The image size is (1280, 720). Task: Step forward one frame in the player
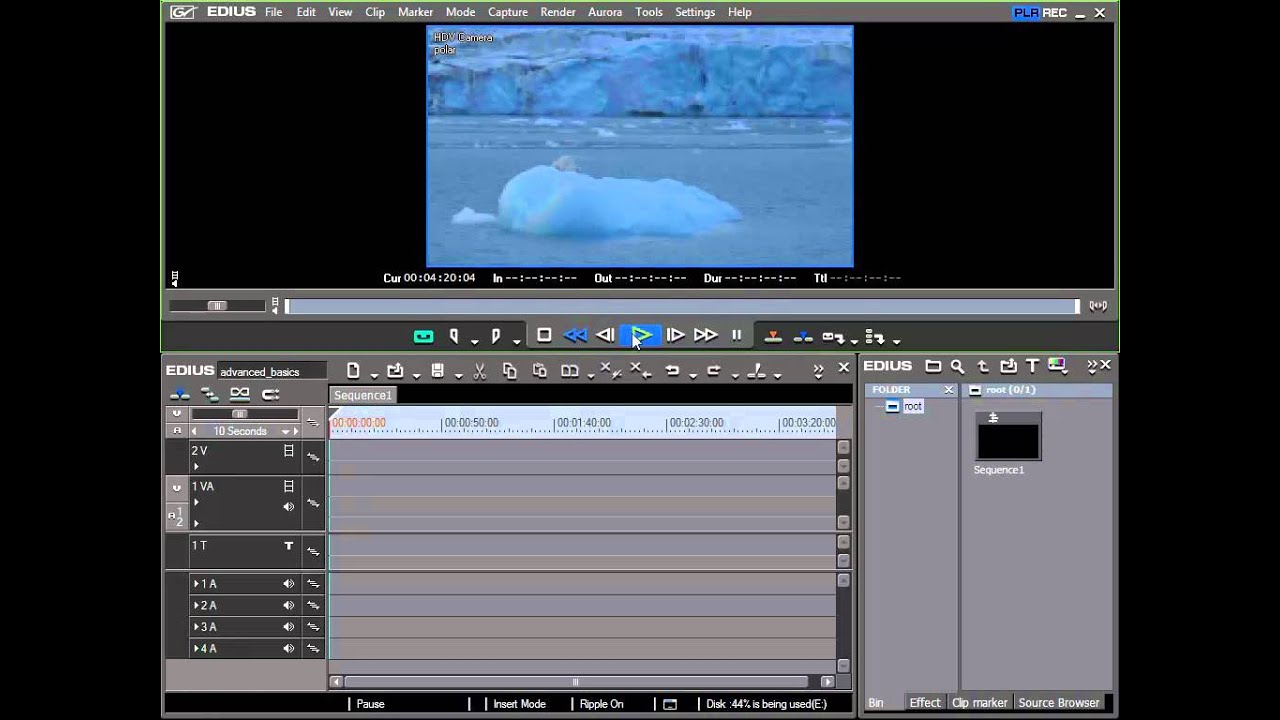tap(675, 336)
